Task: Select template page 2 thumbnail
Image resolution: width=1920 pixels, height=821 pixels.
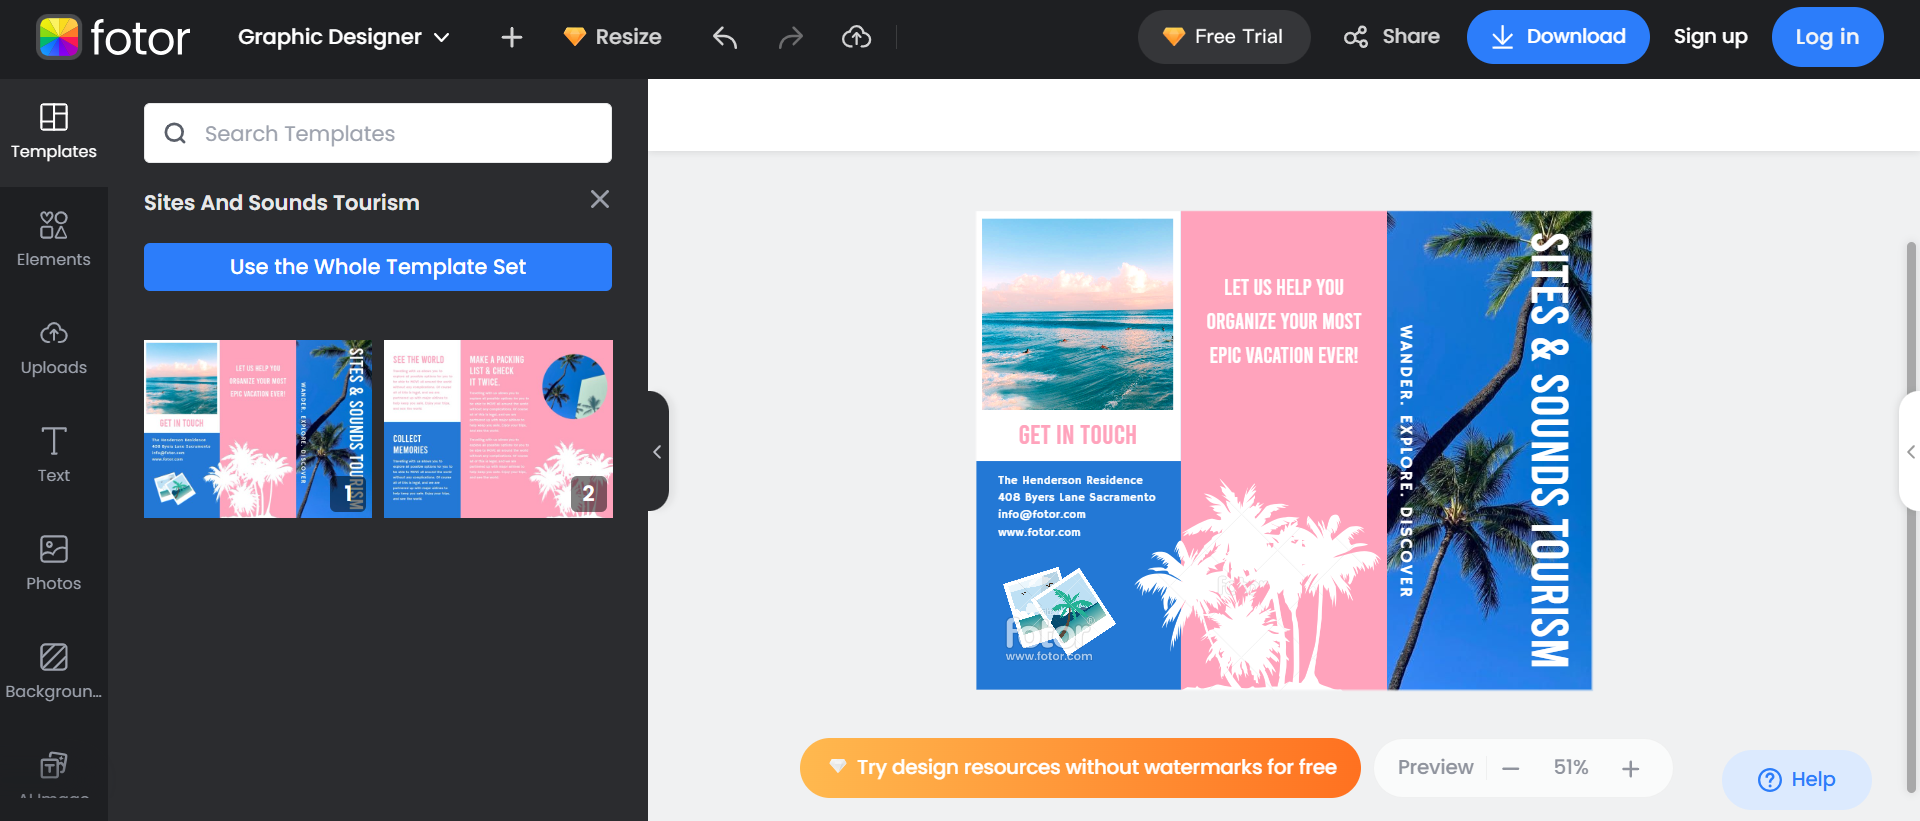Action: point(498,429)
